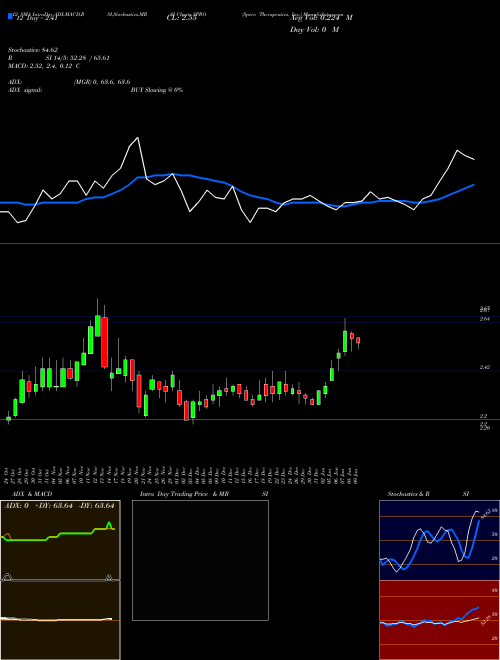The image size is (500, 660).
Task: Click the last red candlestick at the chart's end
Action: pos(358,340)
